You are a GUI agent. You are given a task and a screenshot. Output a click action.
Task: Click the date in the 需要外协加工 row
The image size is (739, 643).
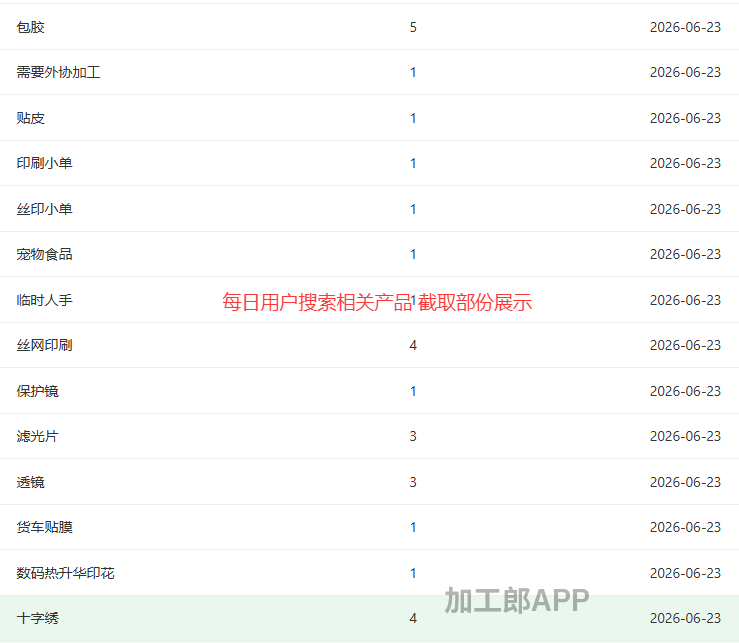point(685,72)
